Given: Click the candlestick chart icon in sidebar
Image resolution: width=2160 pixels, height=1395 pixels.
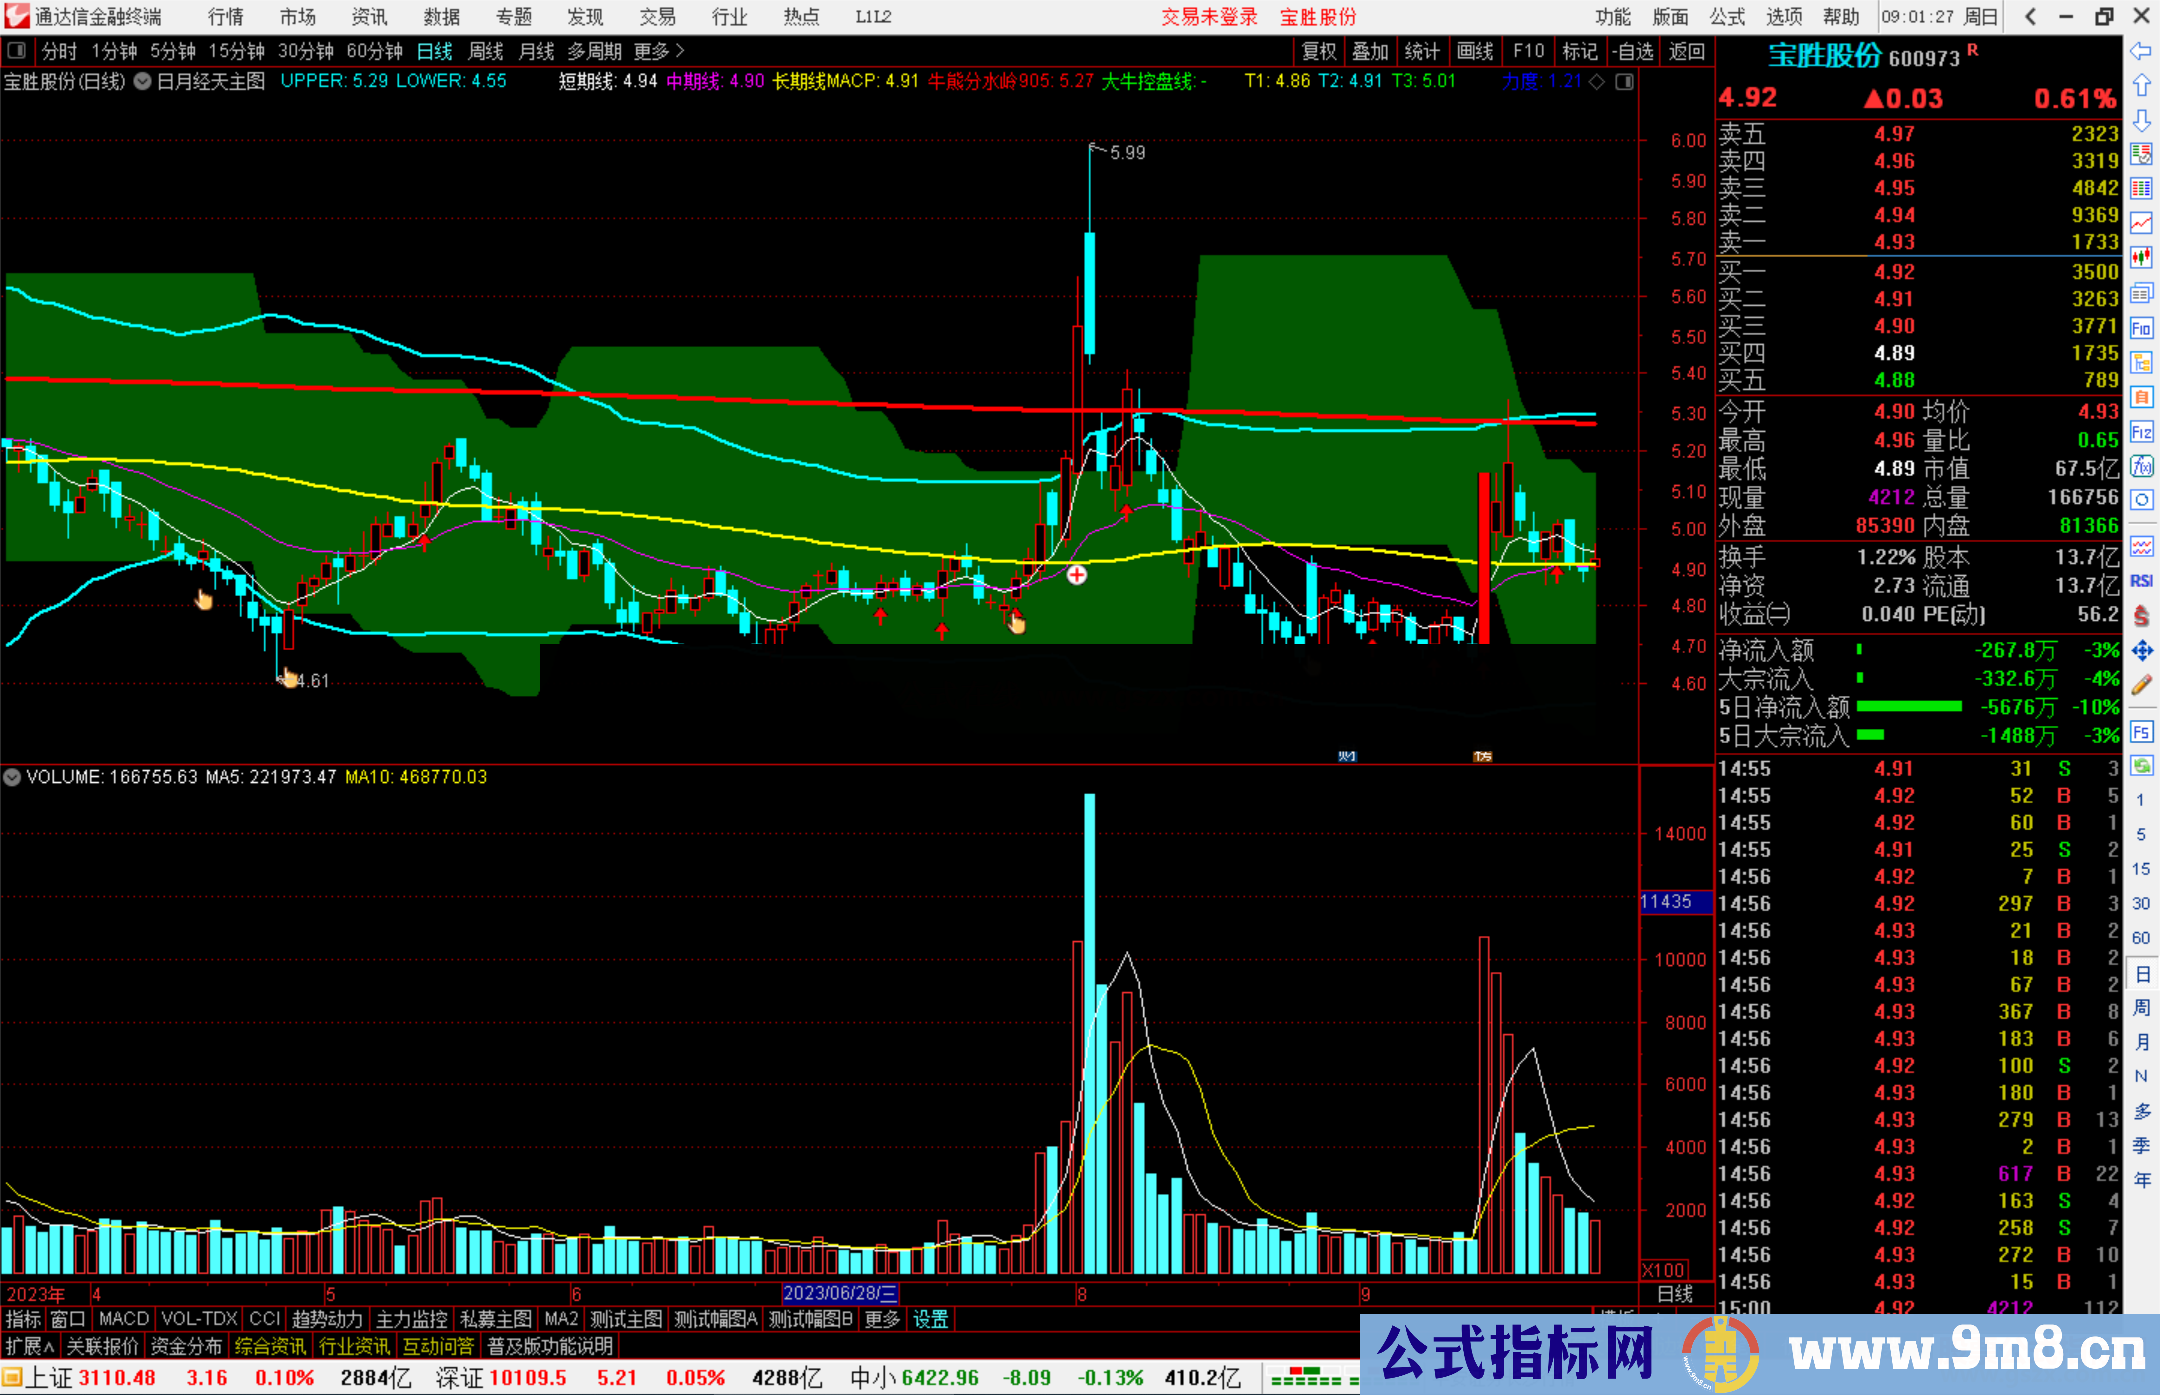Looking at the screenshot, I should tap(2141, 257).
